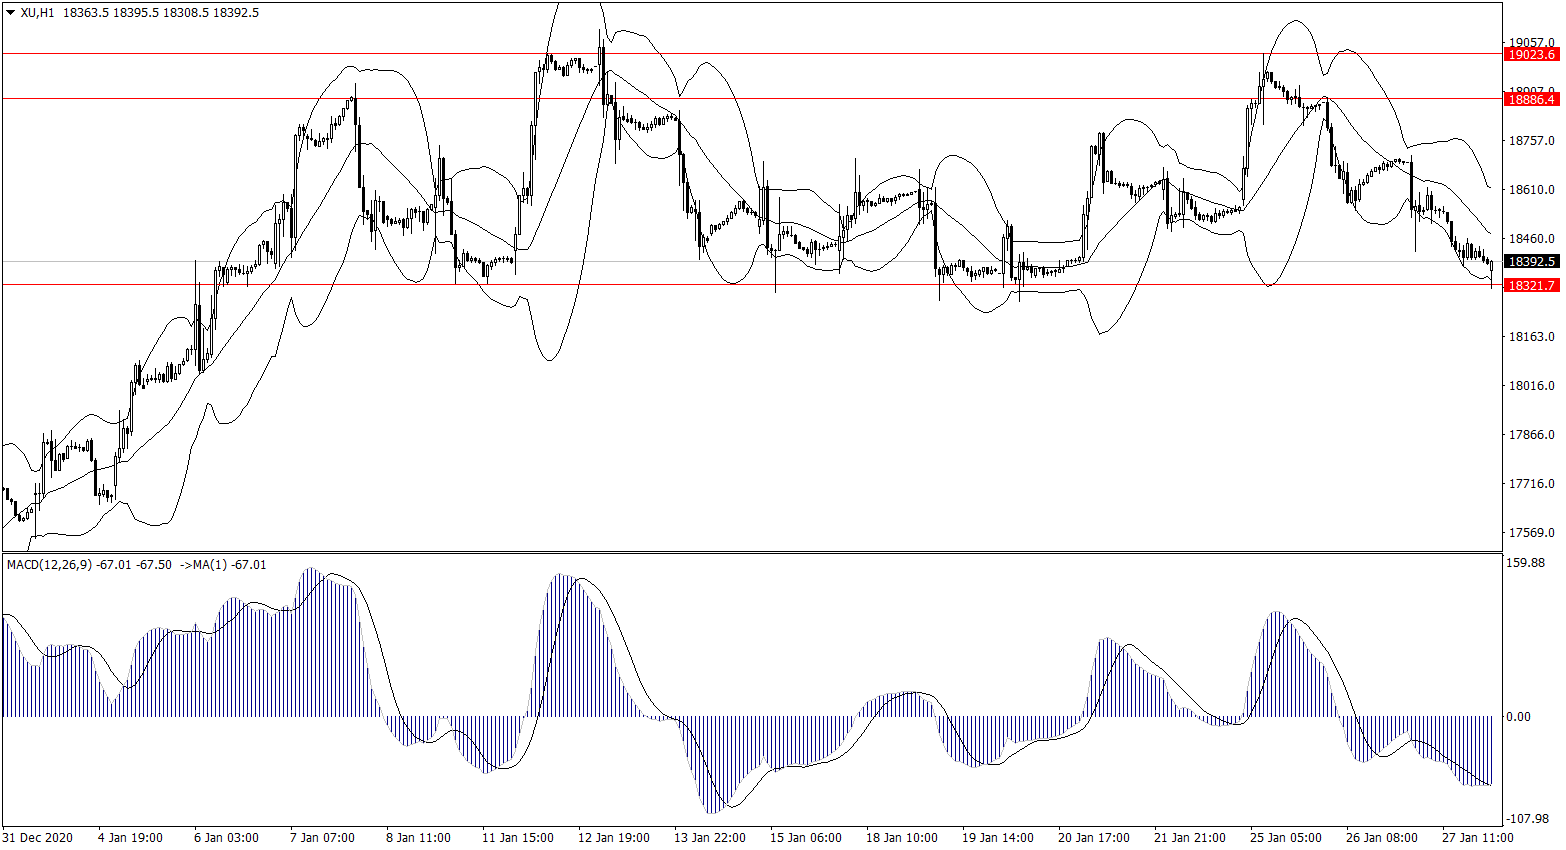The width and height of the screenshot is (1566, 850).
Task: Click the 0.00 MACD zero level label
Action: 1518,717
